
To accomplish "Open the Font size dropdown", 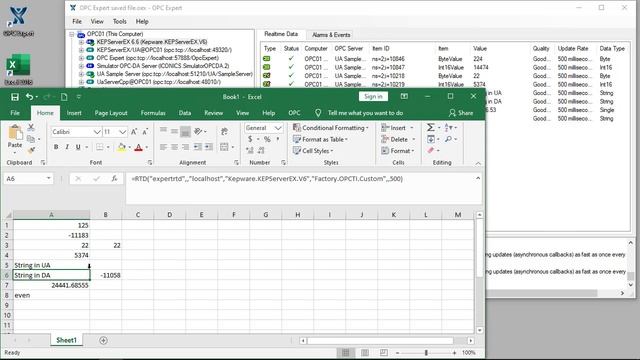I will 122,132.
